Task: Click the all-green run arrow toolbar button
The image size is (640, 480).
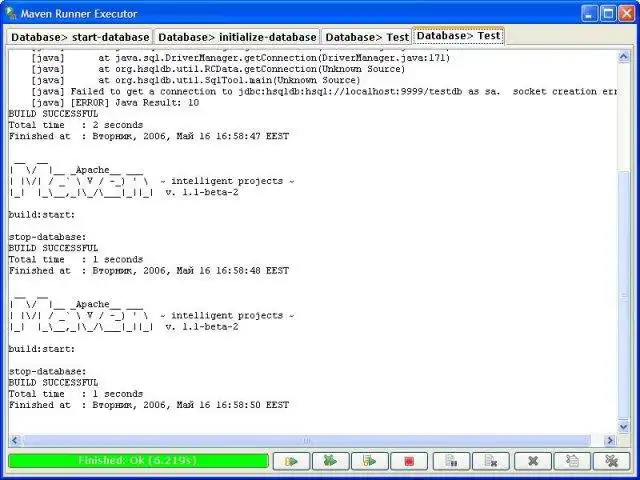Action: pos(331,461)
